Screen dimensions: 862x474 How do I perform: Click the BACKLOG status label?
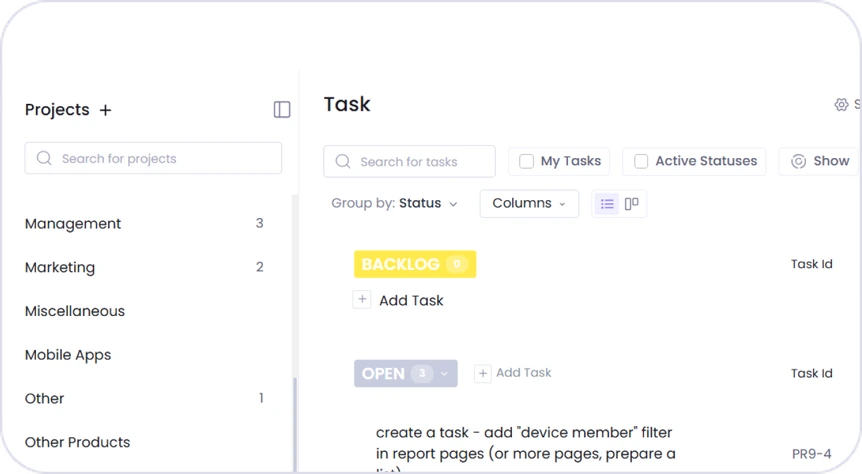[400, 264]
